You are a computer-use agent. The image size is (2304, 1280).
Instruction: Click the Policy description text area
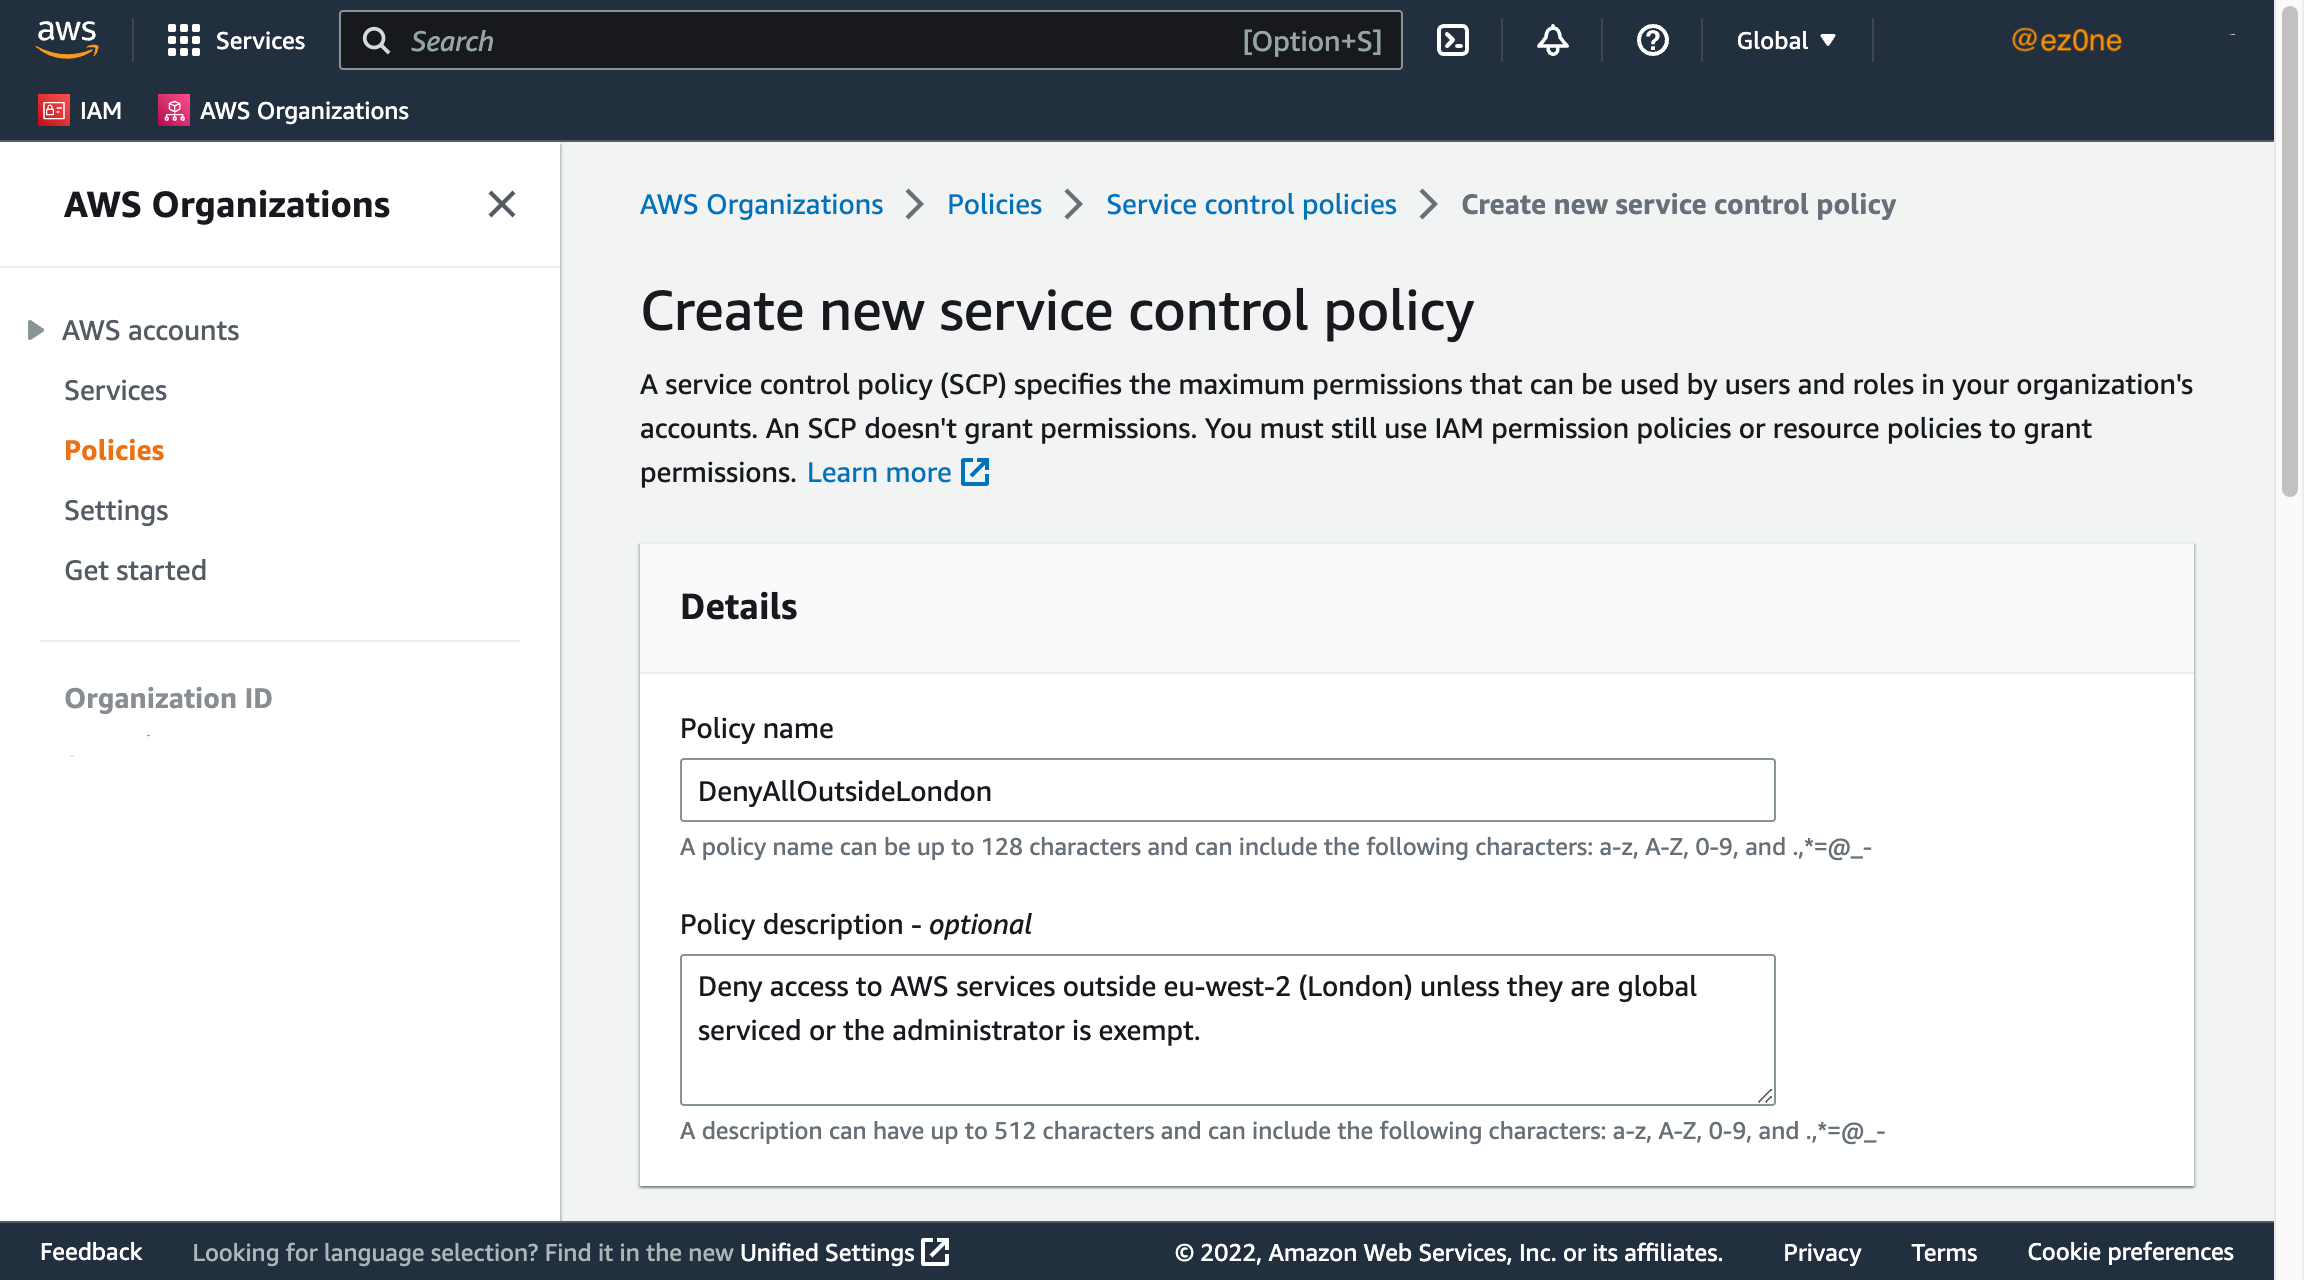tap(1227, 1029)
